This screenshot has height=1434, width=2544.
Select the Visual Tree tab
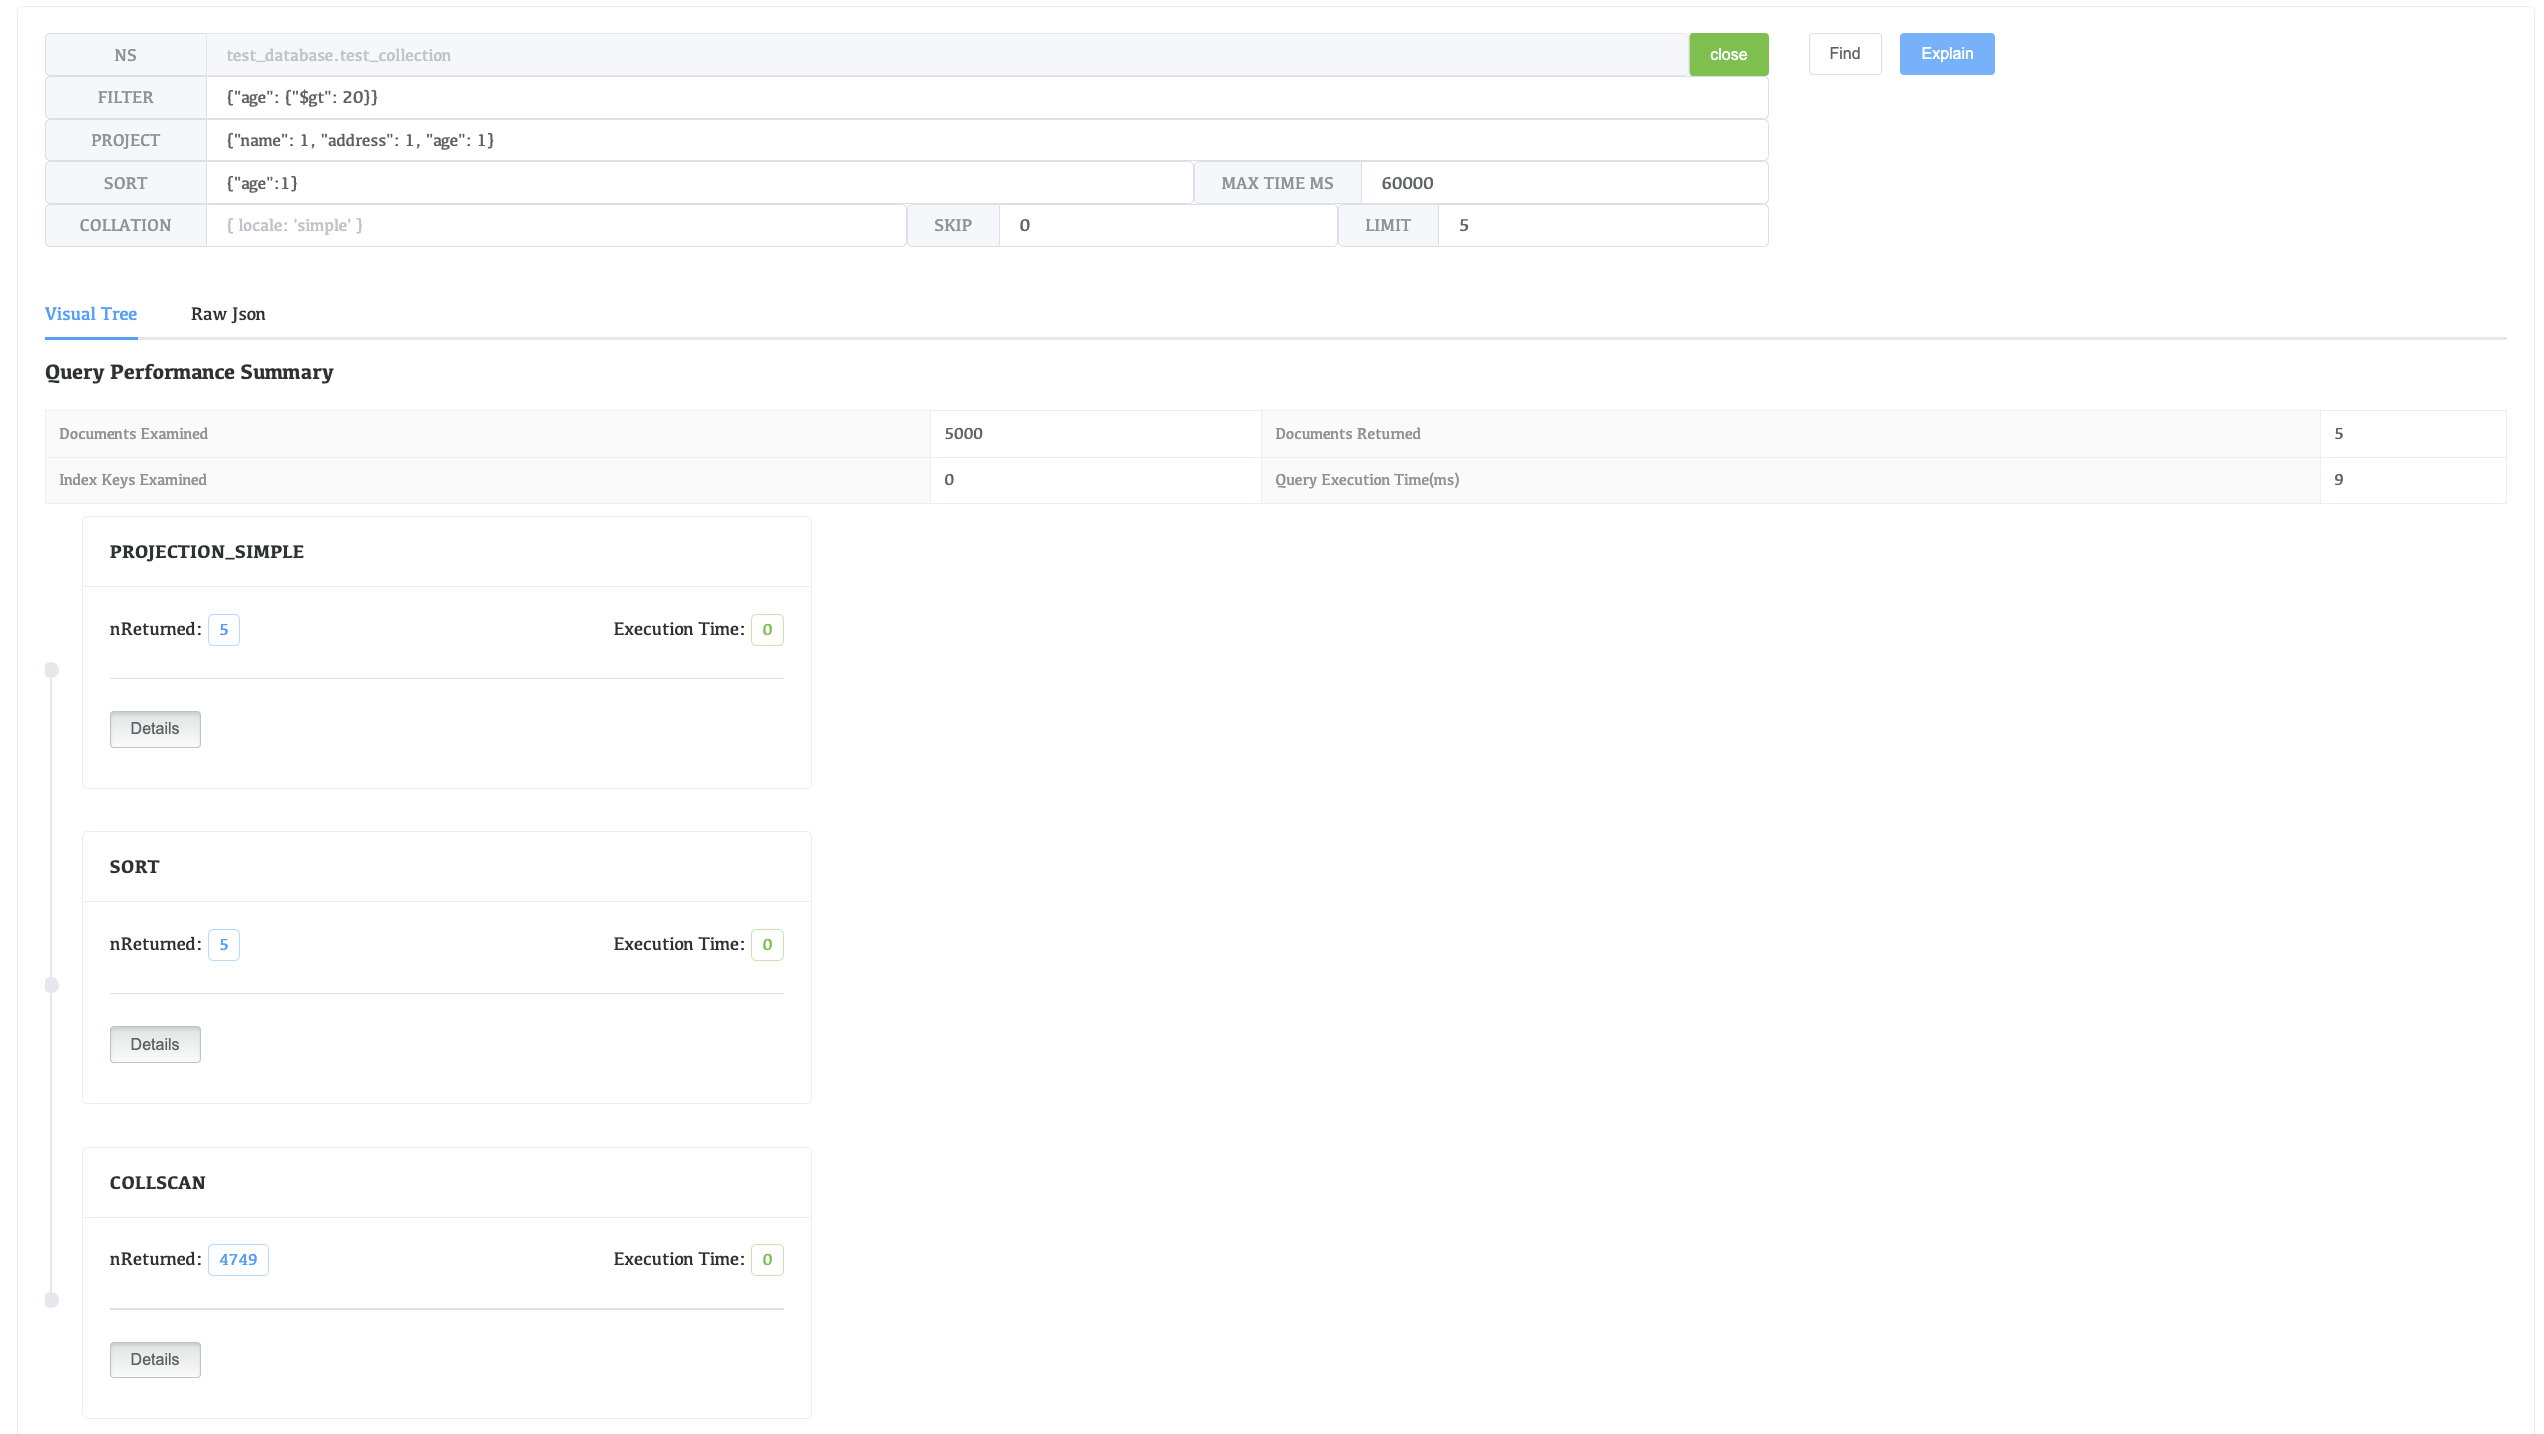[x=91, y=314]
